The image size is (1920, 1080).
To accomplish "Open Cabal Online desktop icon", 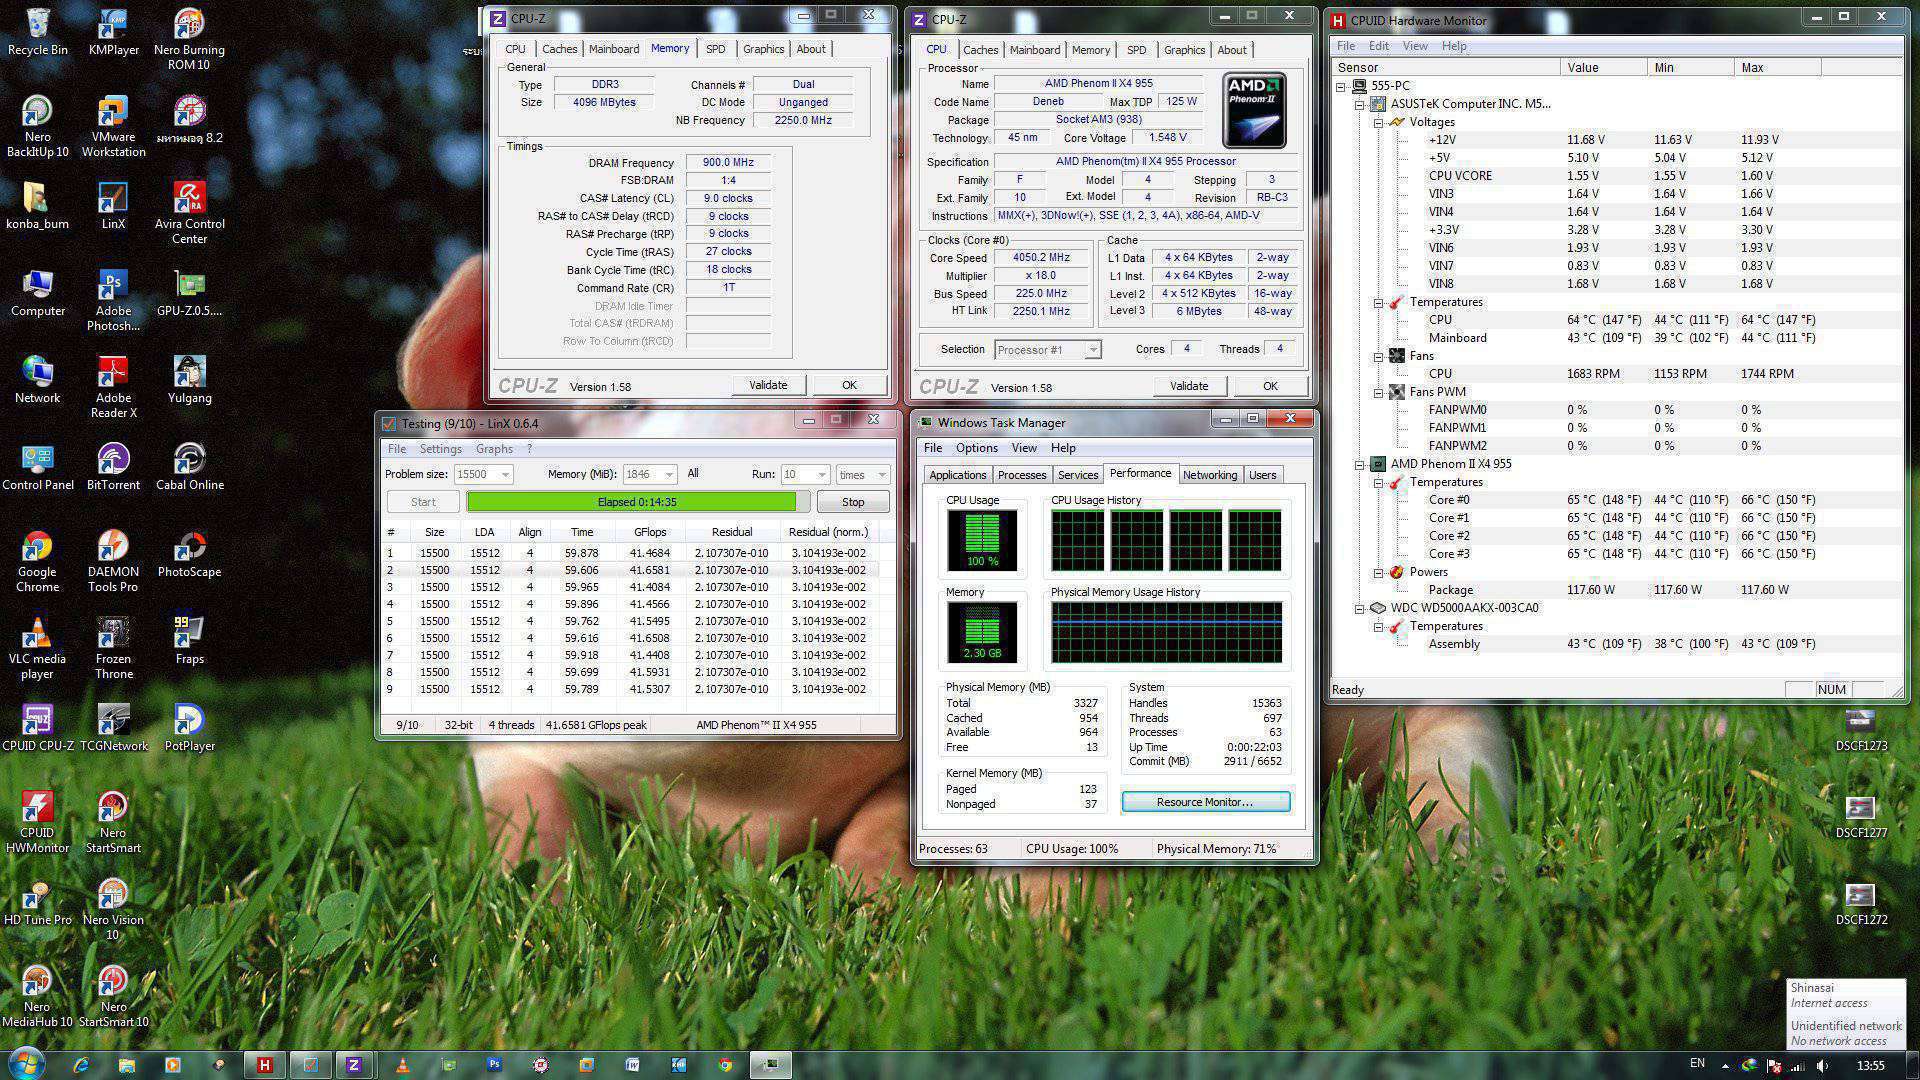I will tap(189, 468).
